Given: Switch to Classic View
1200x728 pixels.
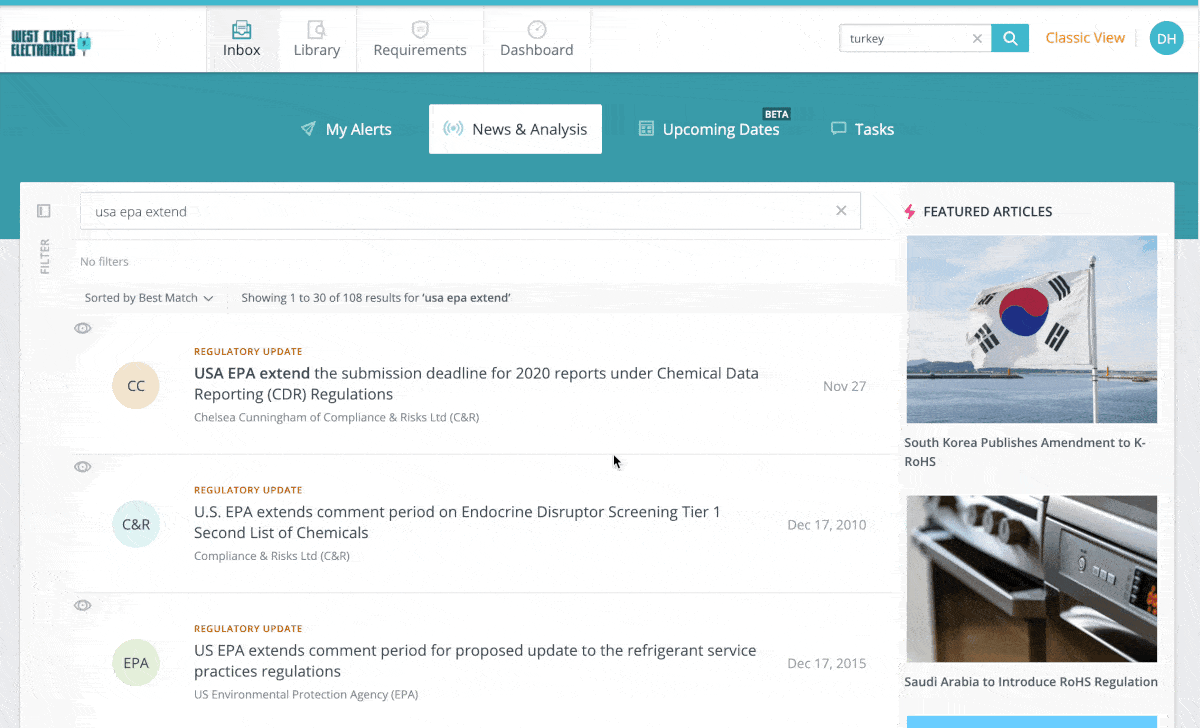Looking at the screenshot, I should [x=1085, y=38].
